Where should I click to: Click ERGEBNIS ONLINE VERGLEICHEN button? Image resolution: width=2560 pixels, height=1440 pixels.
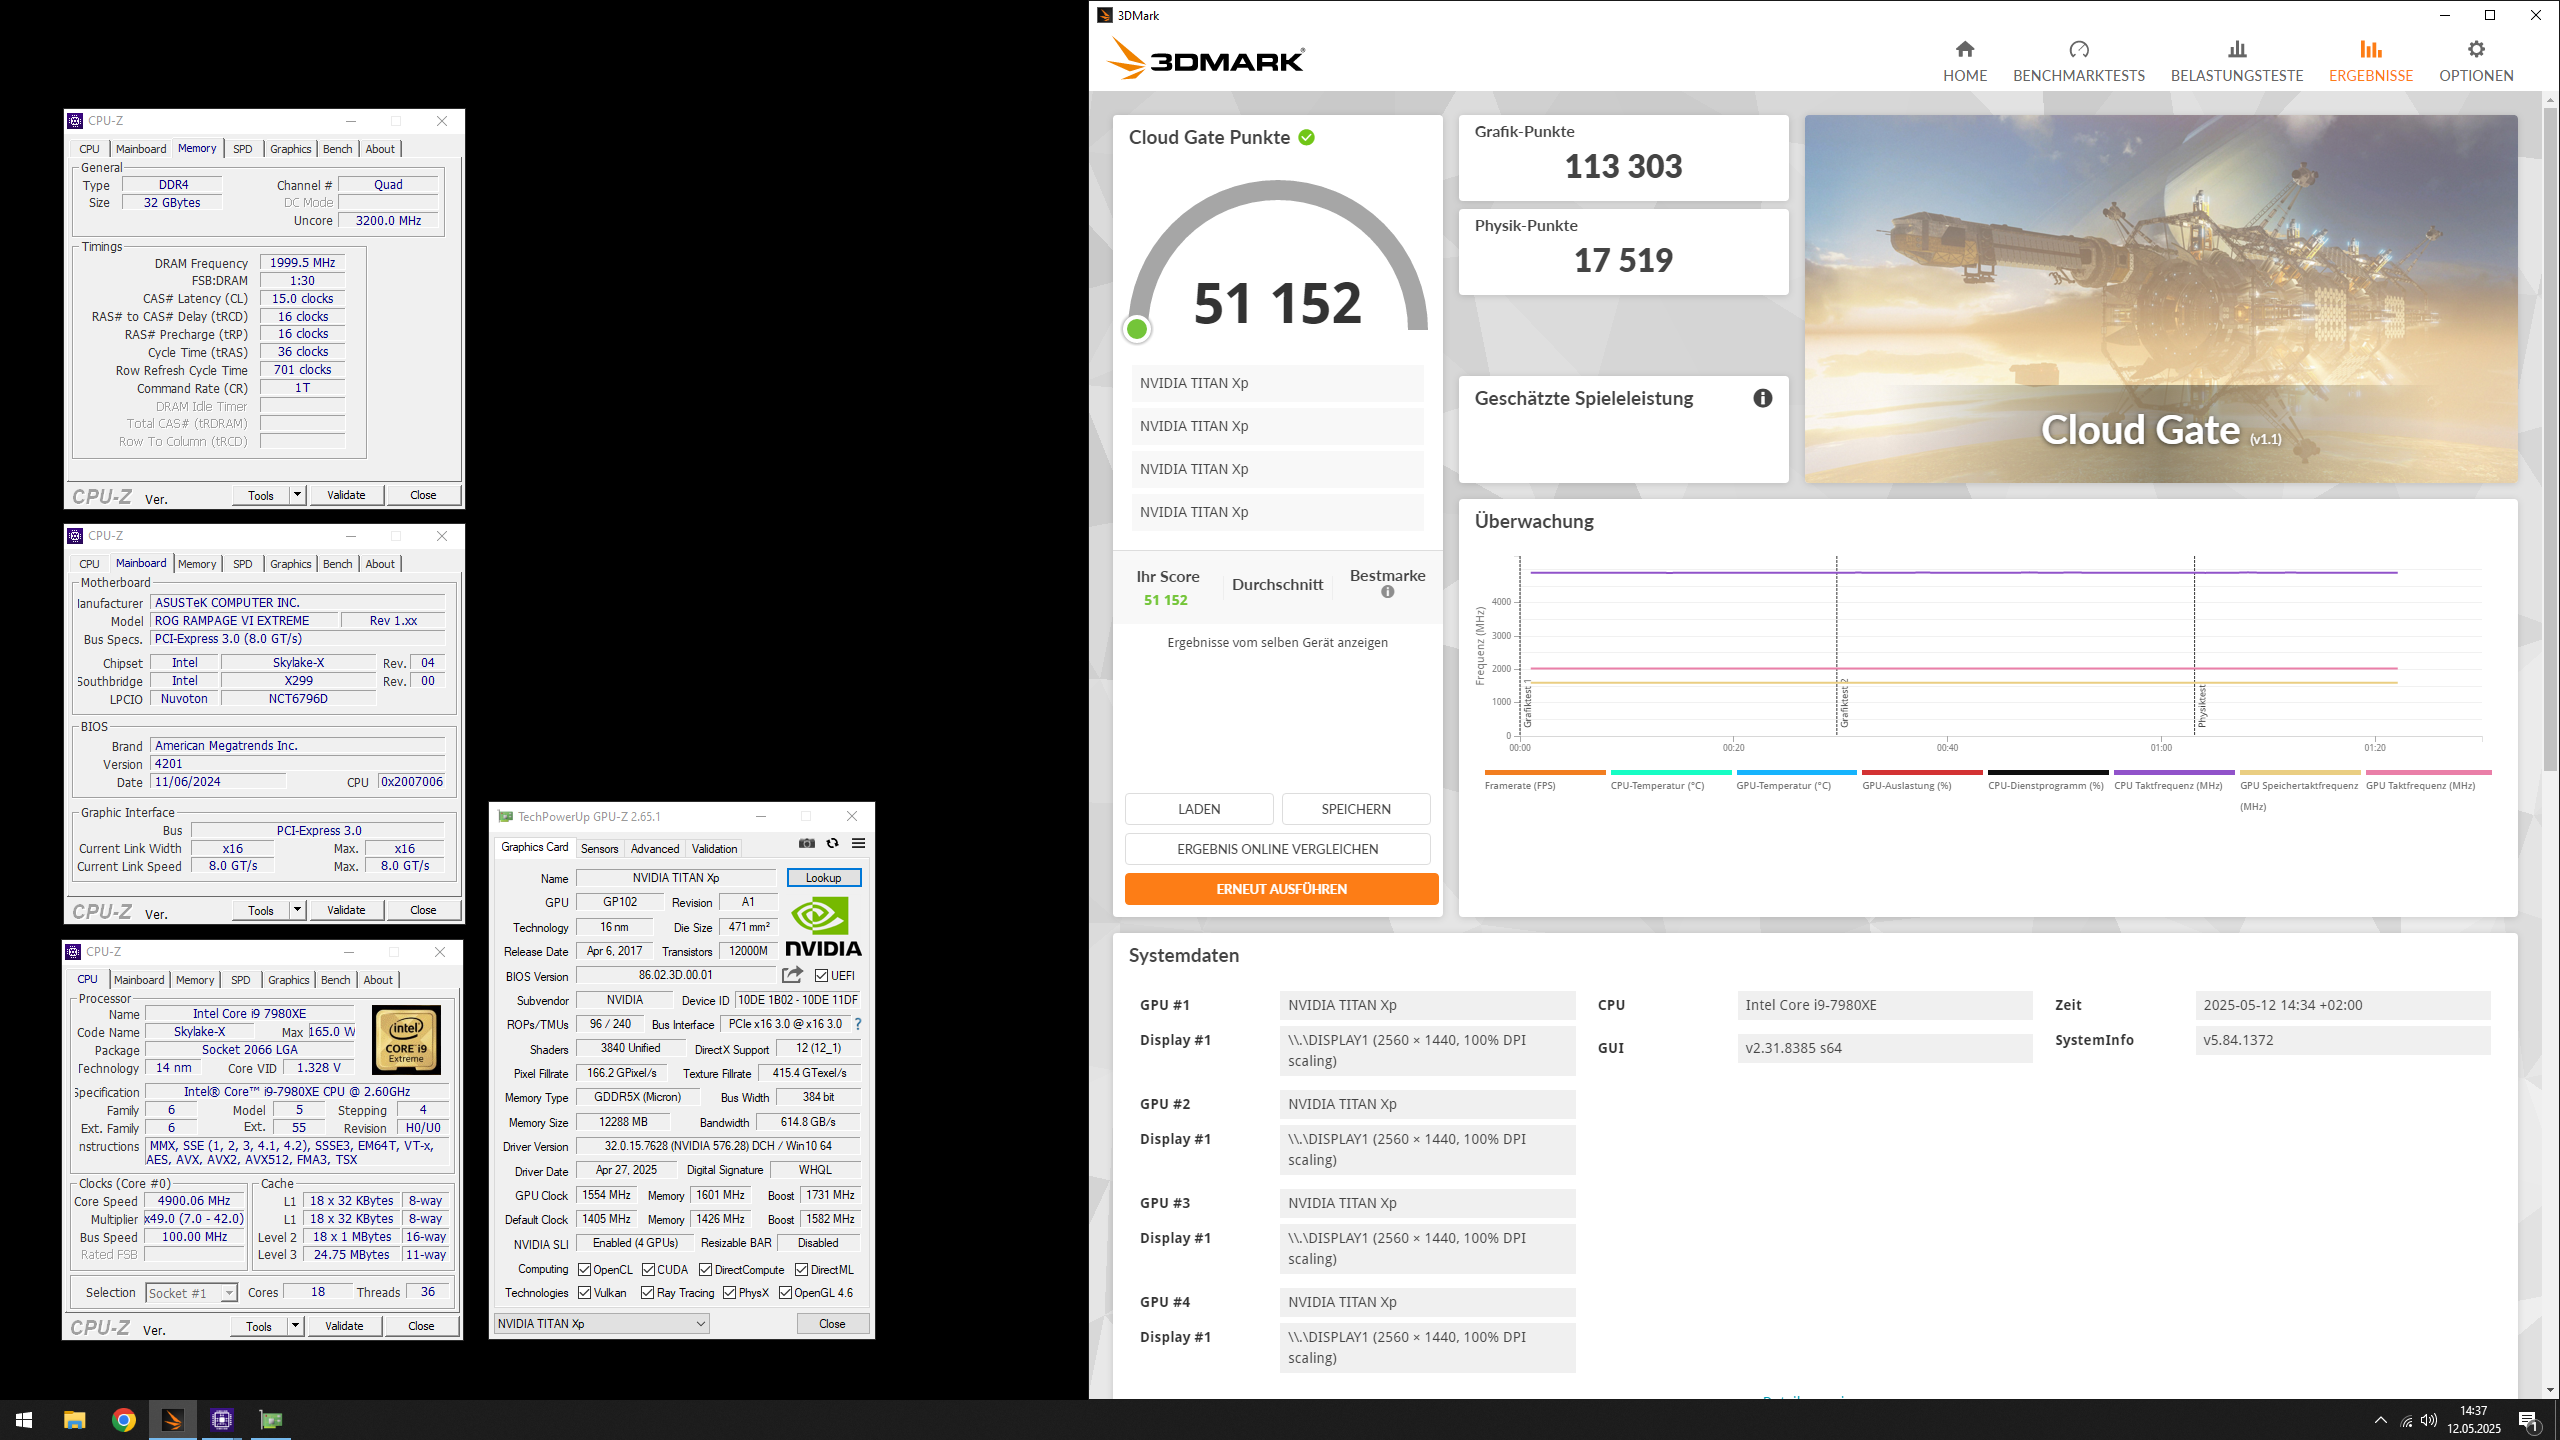click(x=1277, y=849)
